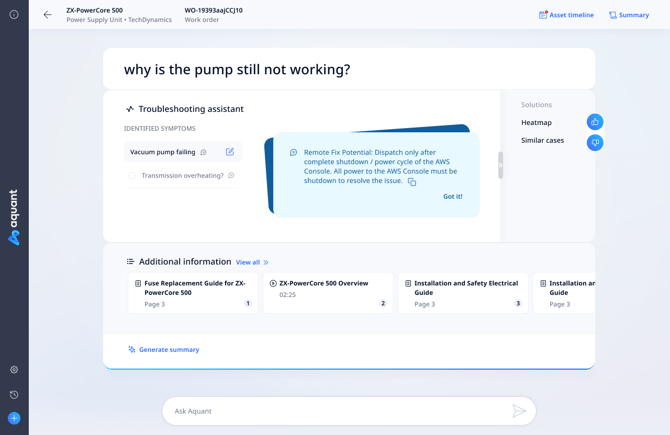Copy the Remote Fix Potential text

[412, 182]
